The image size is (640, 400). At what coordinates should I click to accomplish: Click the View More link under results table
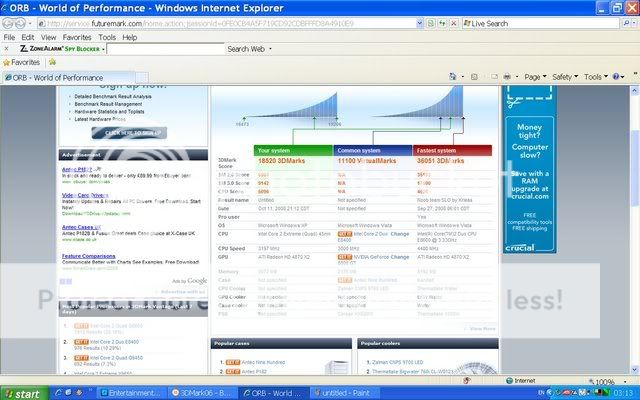pyautogui.click(x=482, y=329)
